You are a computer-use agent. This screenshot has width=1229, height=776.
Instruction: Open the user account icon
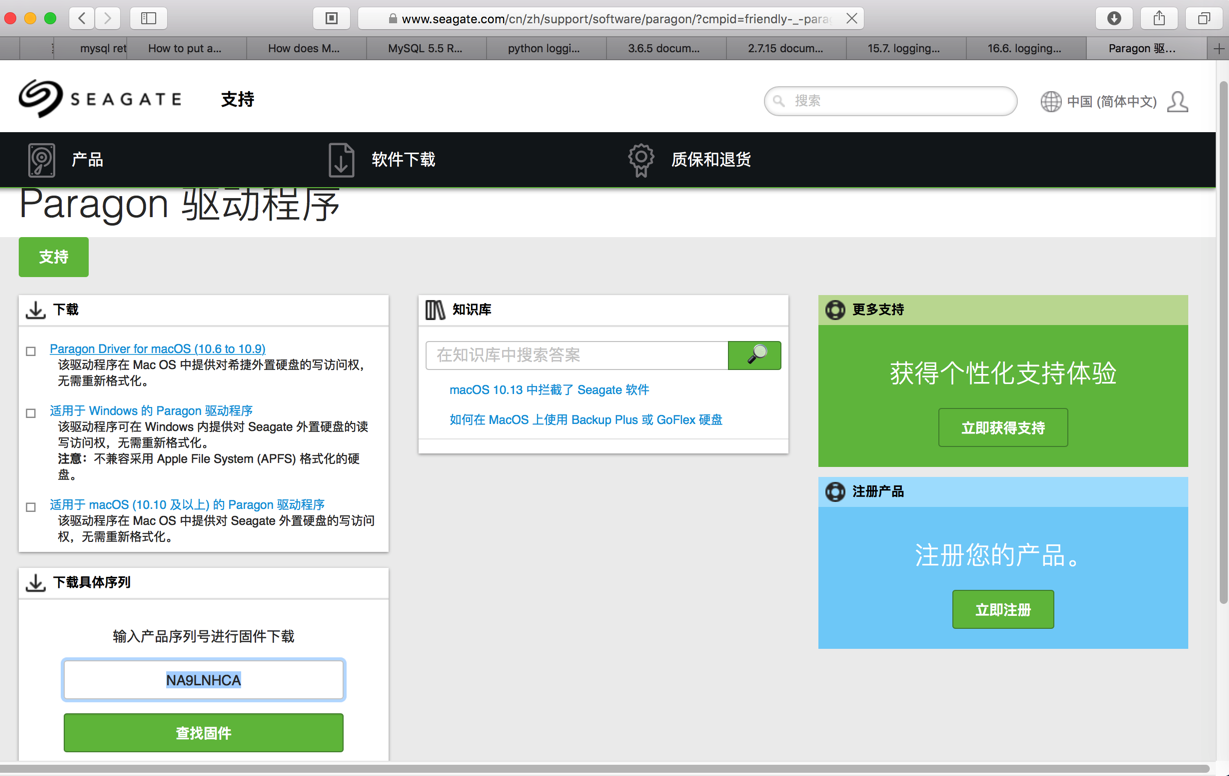1178,101
